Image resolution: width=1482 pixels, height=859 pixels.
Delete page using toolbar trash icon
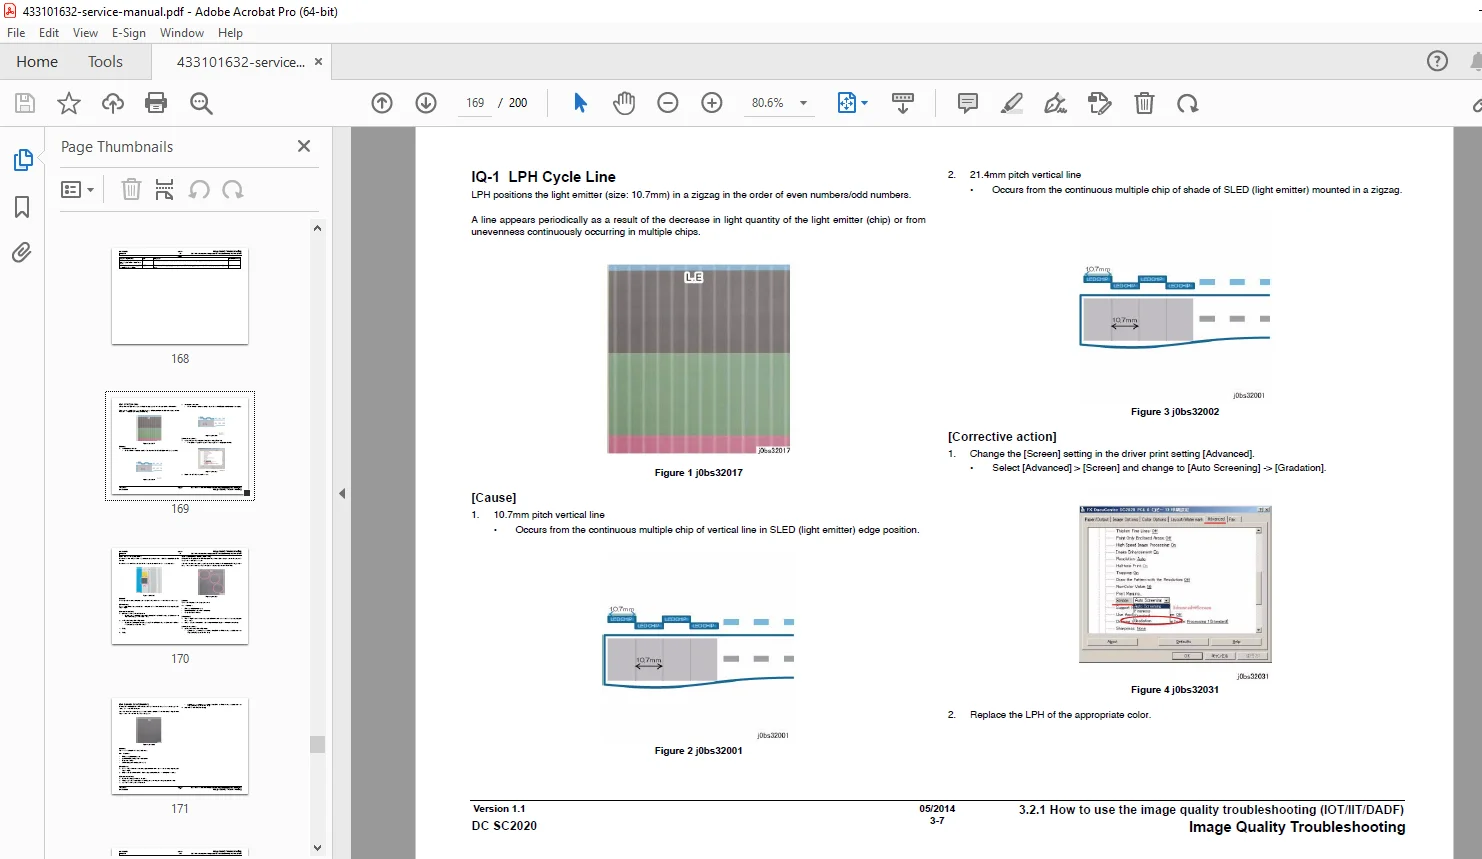click(x=1144, y=103)
